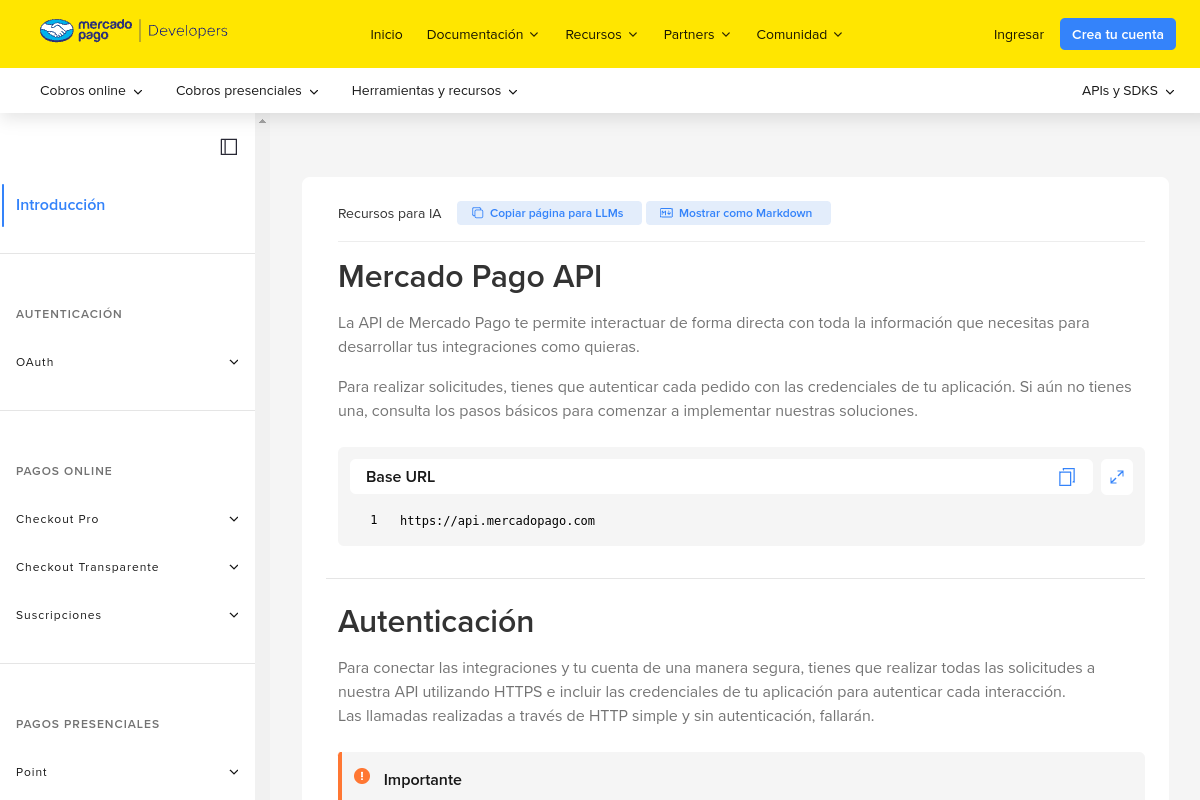Click Copiar página para LLMs button
The width and height of the screenshot is (1200, 800).
pos(549,213)
